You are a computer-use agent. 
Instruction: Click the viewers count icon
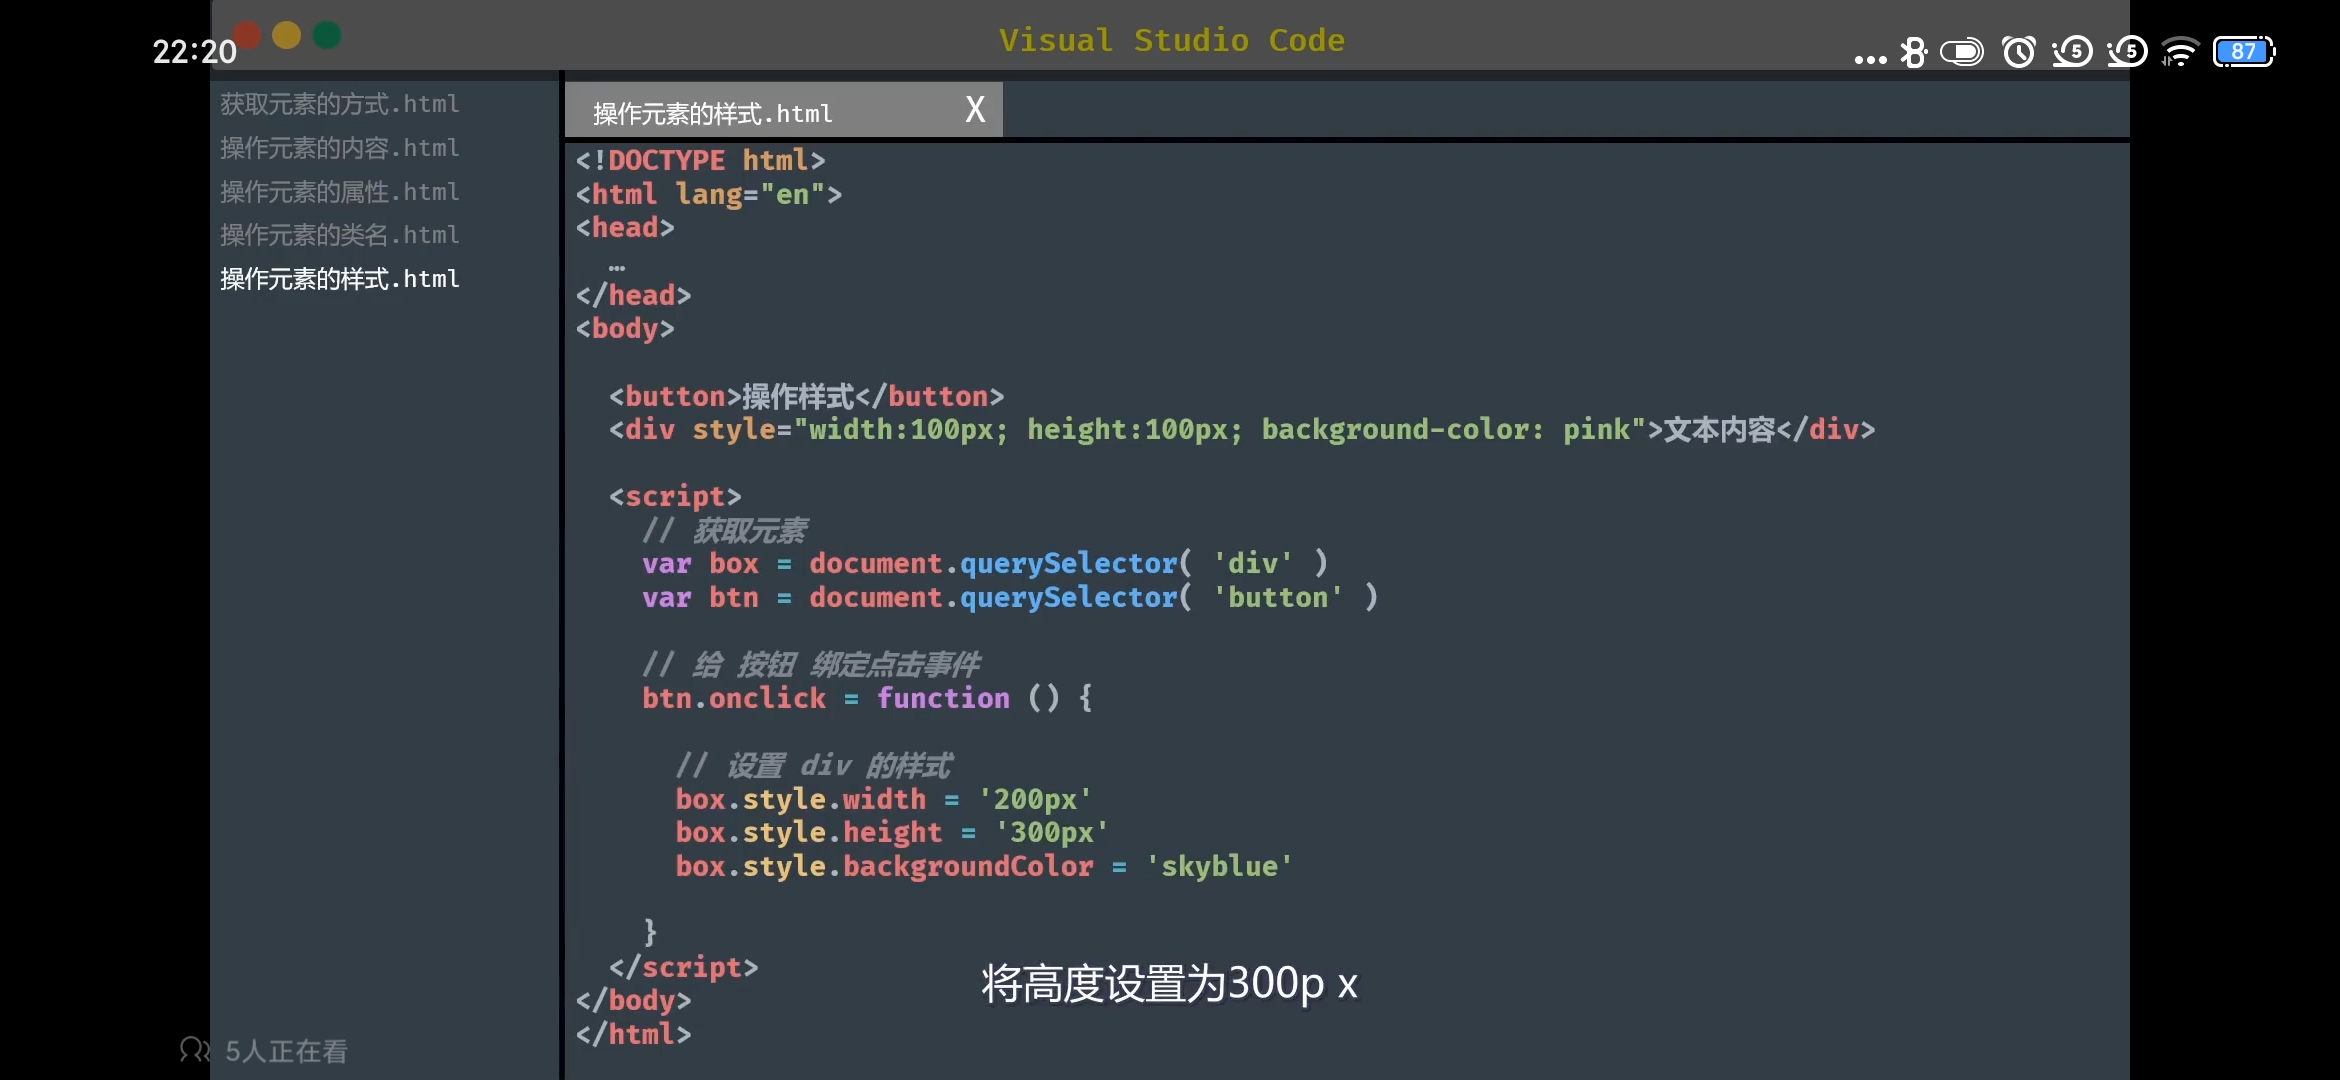point(194,1050)
